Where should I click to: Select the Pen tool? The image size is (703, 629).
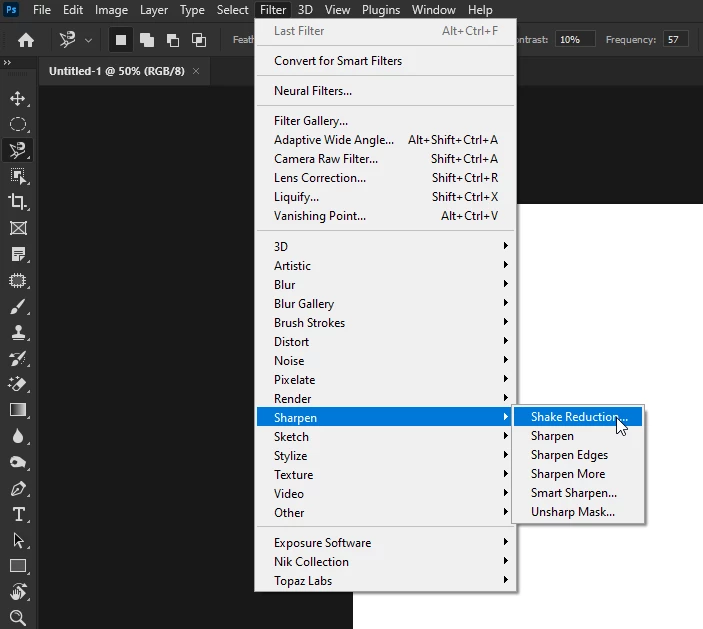click(x=18, y=488)
